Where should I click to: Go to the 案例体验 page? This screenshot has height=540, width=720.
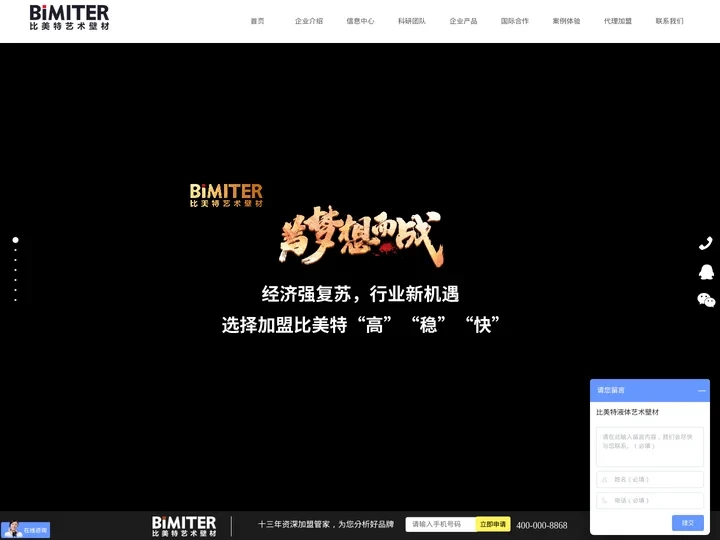(566, 21)
